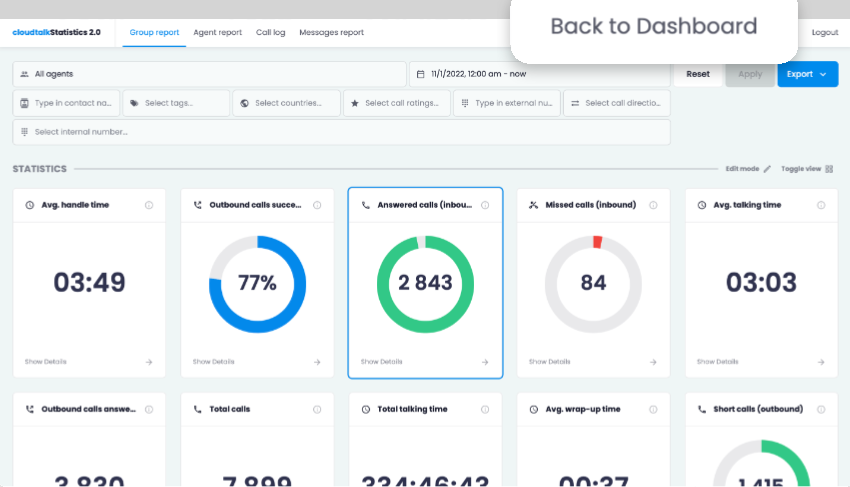The height and width of the screenshot is (487, 850).
Task: Show Details for Answered calls inbound
Action: (382, 362)
